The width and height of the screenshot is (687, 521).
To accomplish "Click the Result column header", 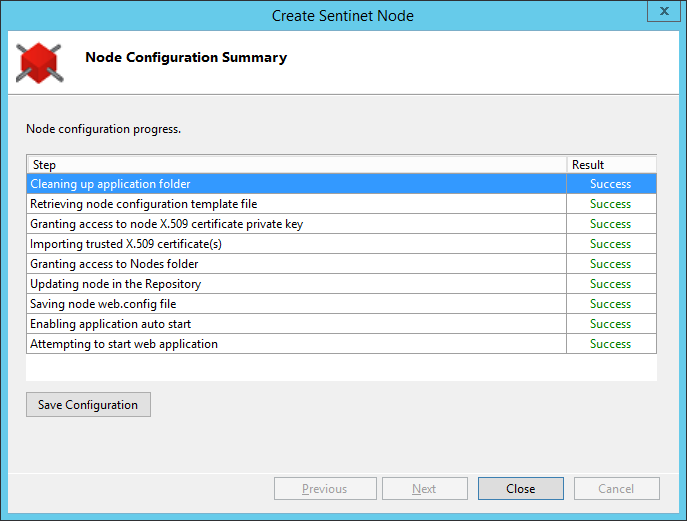I will tap(612, 165).
